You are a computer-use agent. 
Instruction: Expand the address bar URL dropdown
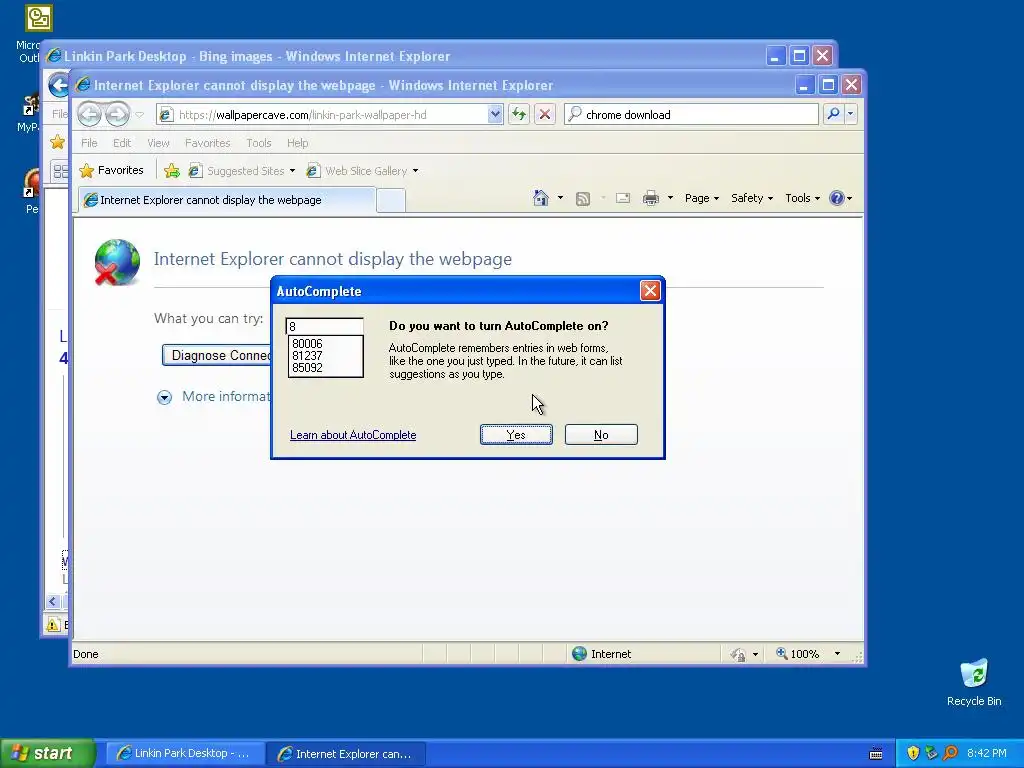pyautogui.click(x=495, y=115)
